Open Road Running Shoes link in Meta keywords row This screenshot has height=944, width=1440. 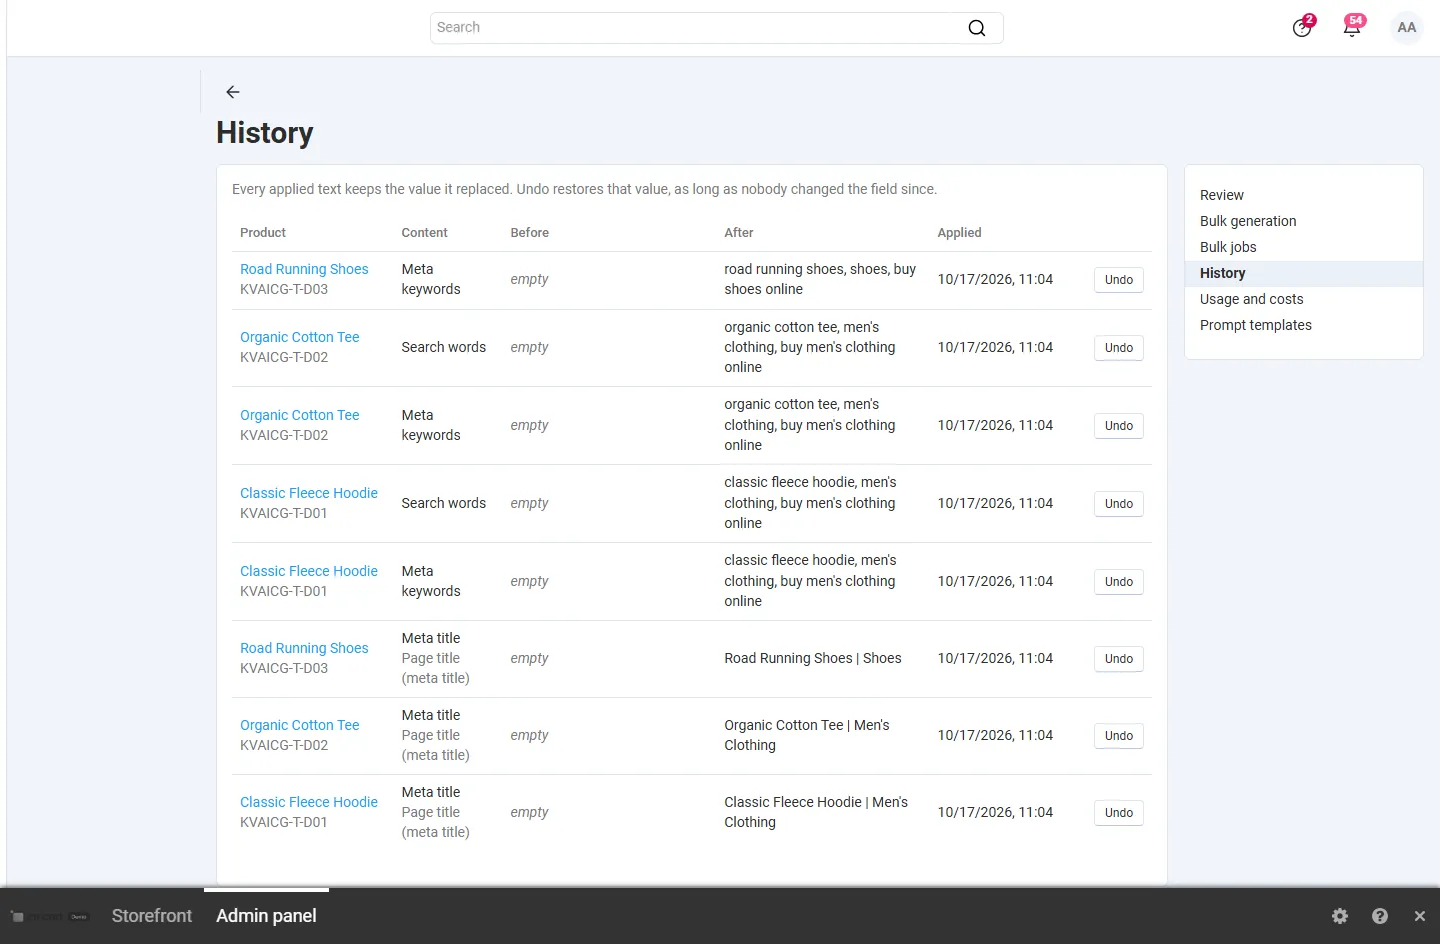[304, 269]
